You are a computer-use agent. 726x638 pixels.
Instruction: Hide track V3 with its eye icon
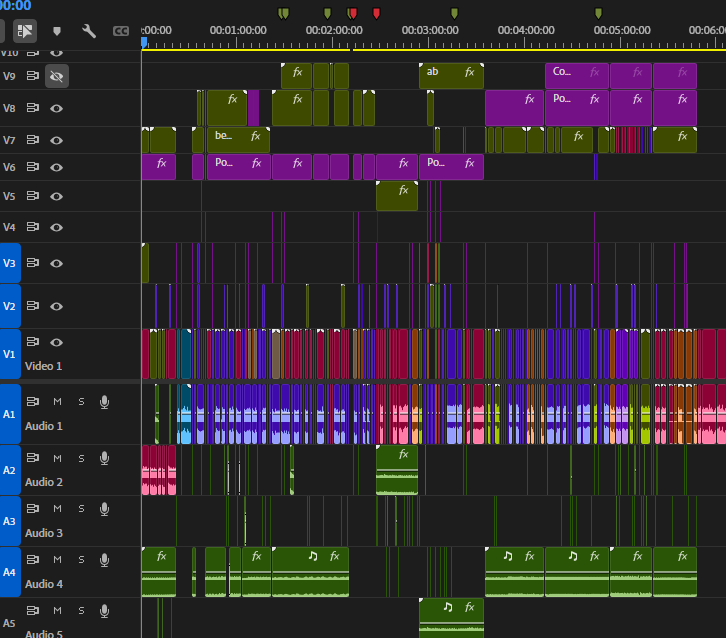(56, 263)
